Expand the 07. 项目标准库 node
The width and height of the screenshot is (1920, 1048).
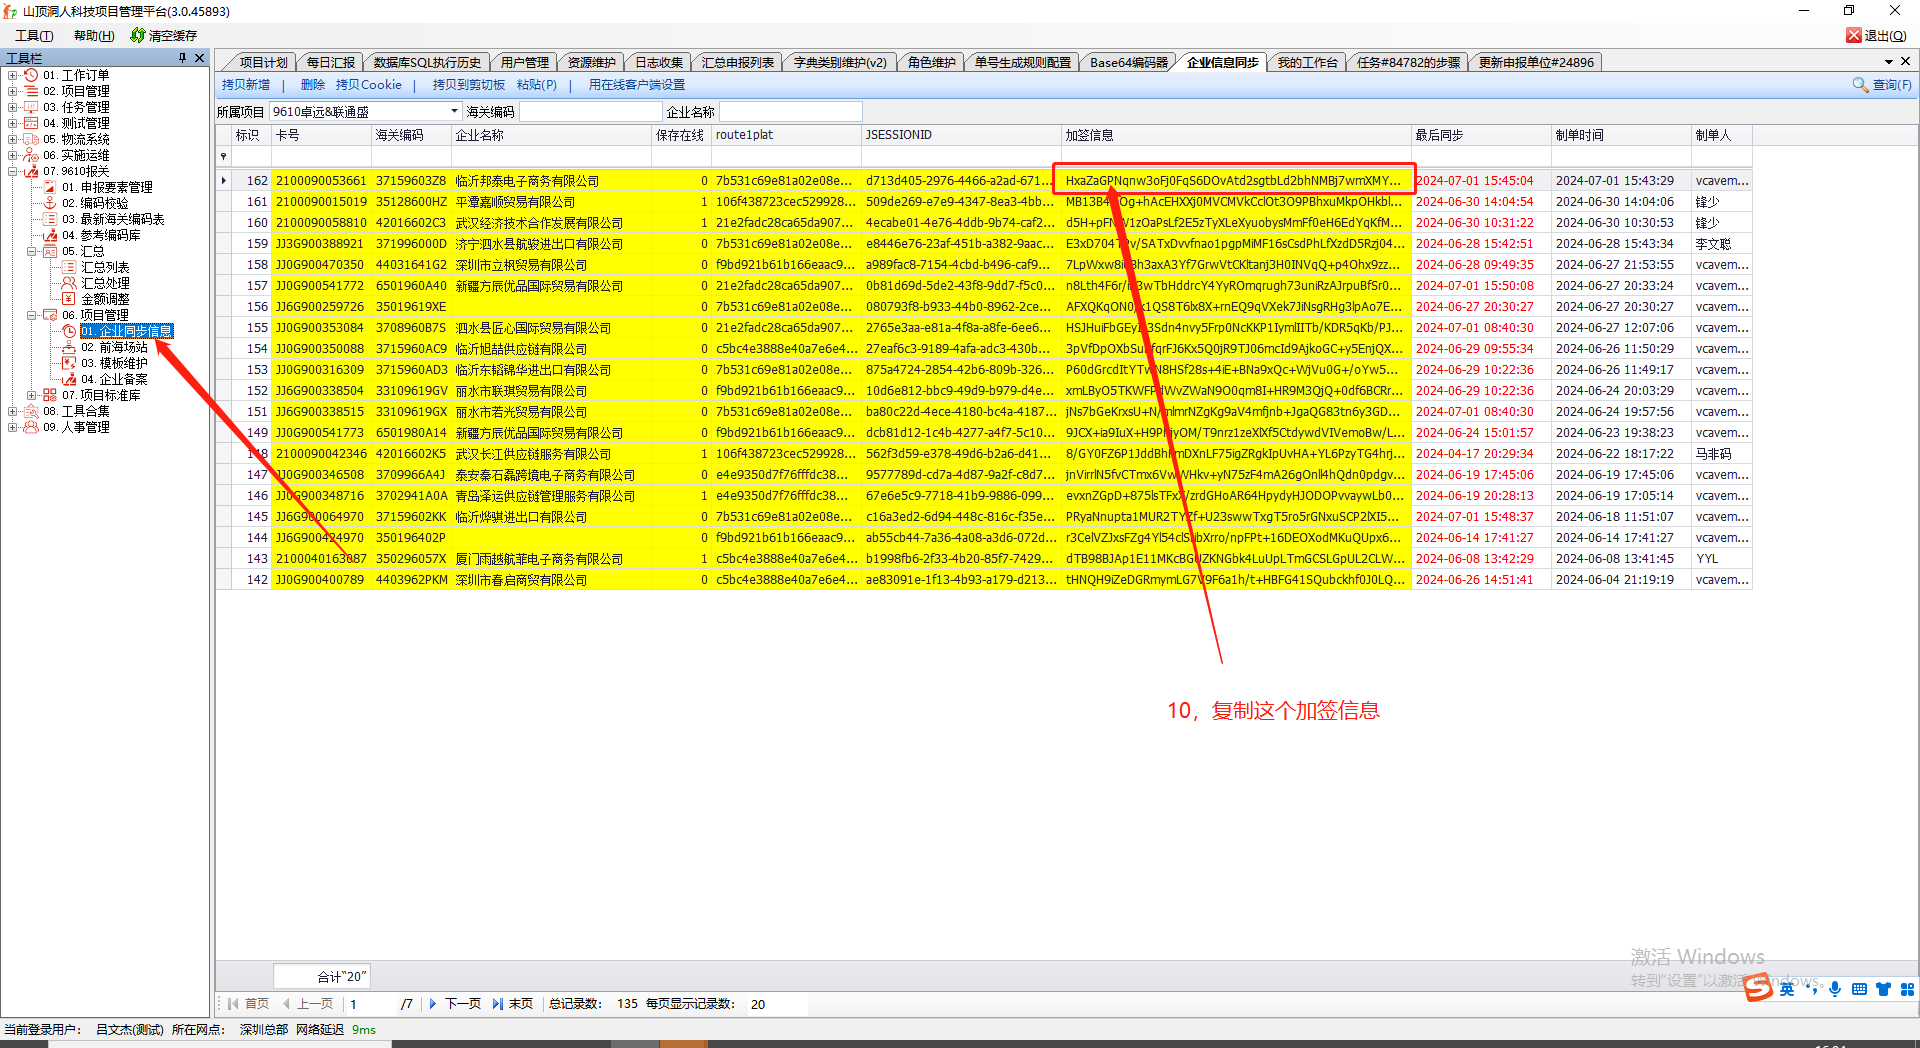click(31, 395)
